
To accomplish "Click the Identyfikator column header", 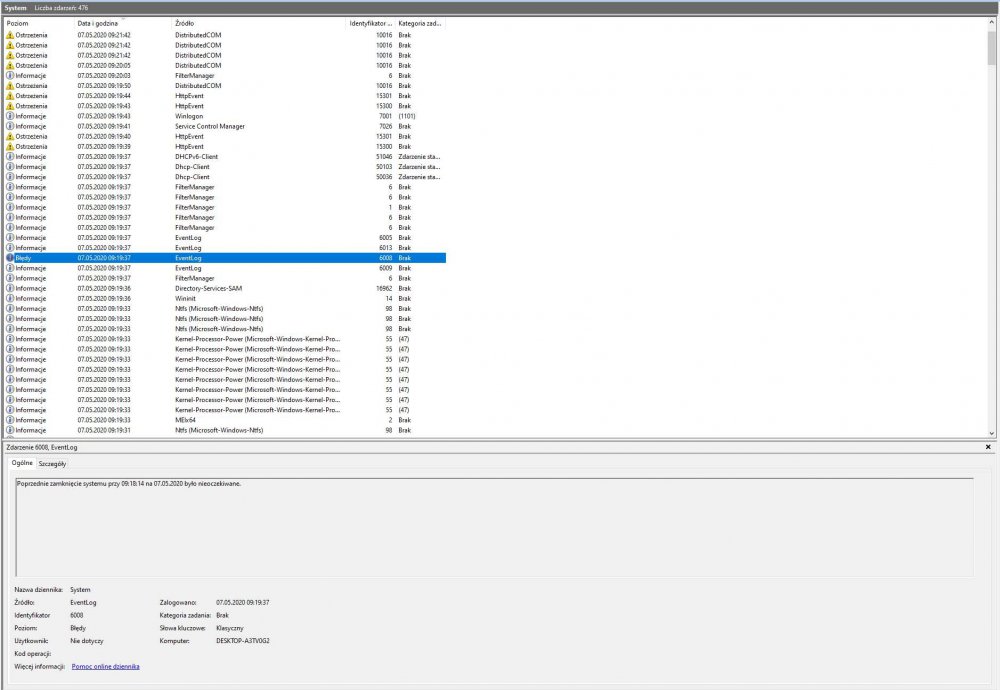I will click(x=370, y=23).
